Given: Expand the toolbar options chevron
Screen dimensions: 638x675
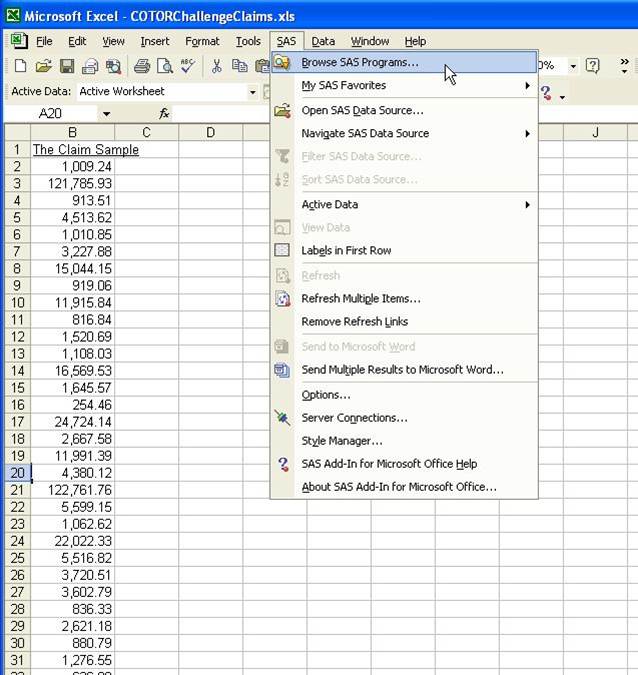Looking at the screenshot, I should pyautogui.click(x=624, y=66).
